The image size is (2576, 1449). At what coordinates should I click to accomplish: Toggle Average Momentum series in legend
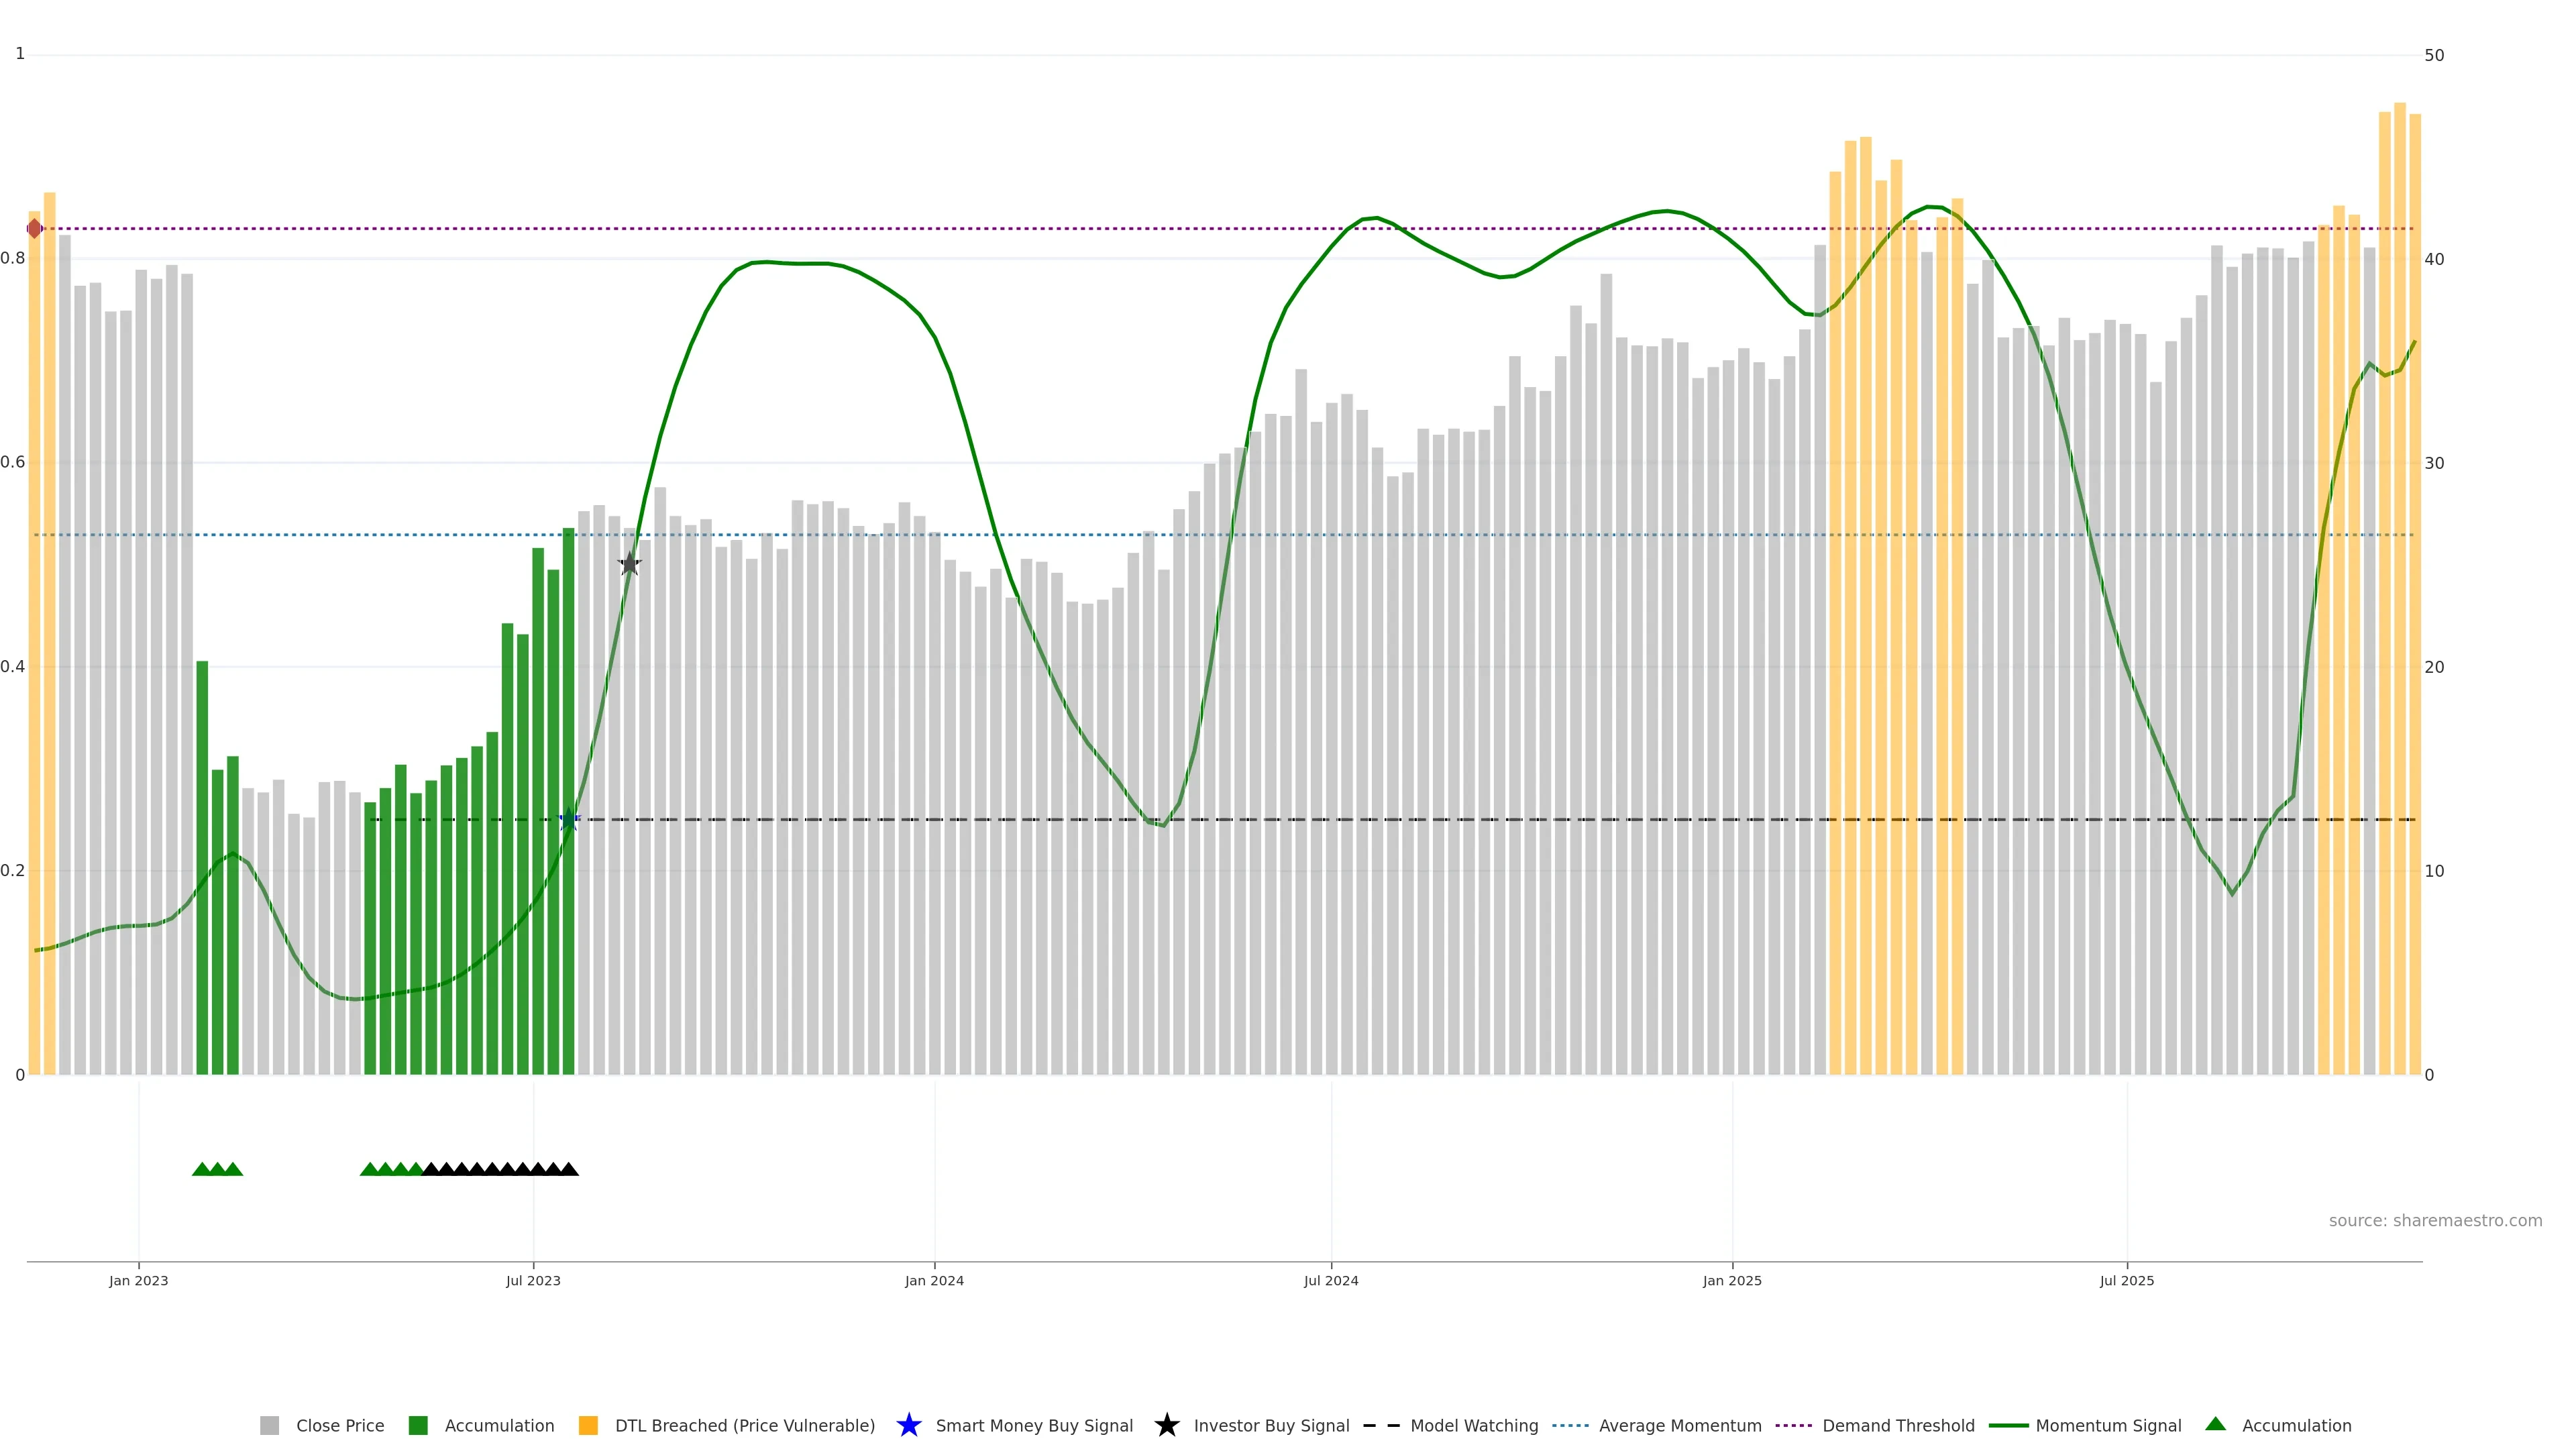[1680, 1425]
